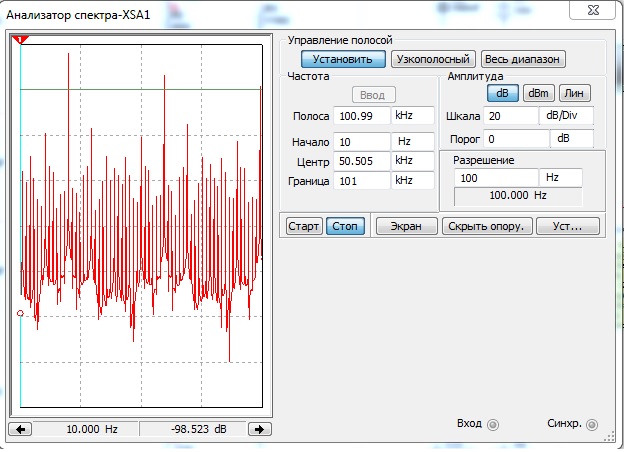
Task: Click Скрыть опору to hide reference
Action: click(487, 226)
